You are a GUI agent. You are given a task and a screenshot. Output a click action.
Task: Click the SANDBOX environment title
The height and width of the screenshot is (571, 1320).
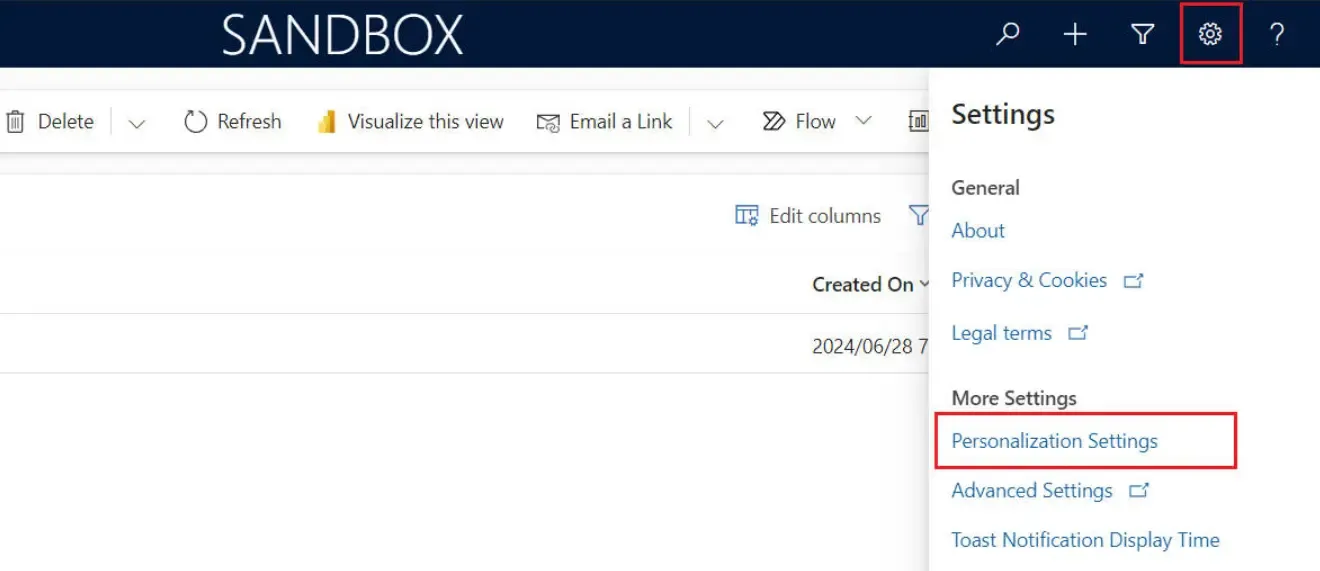click(342, 35)
